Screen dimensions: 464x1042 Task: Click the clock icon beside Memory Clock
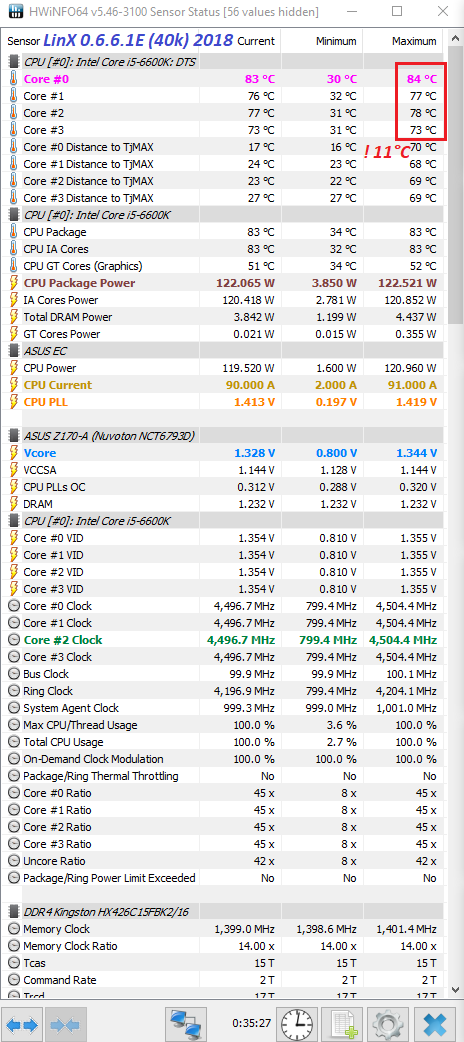(13, 929)
